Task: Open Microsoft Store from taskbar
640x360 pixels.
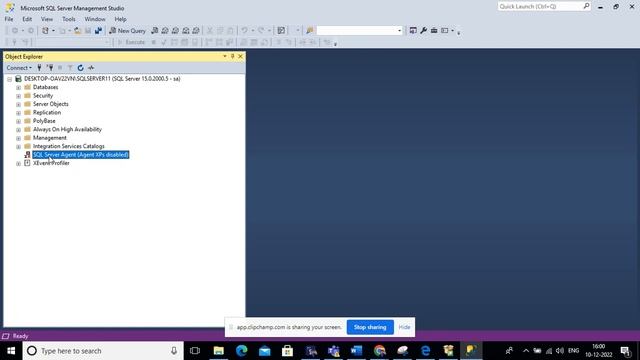Action: point(287,351)
